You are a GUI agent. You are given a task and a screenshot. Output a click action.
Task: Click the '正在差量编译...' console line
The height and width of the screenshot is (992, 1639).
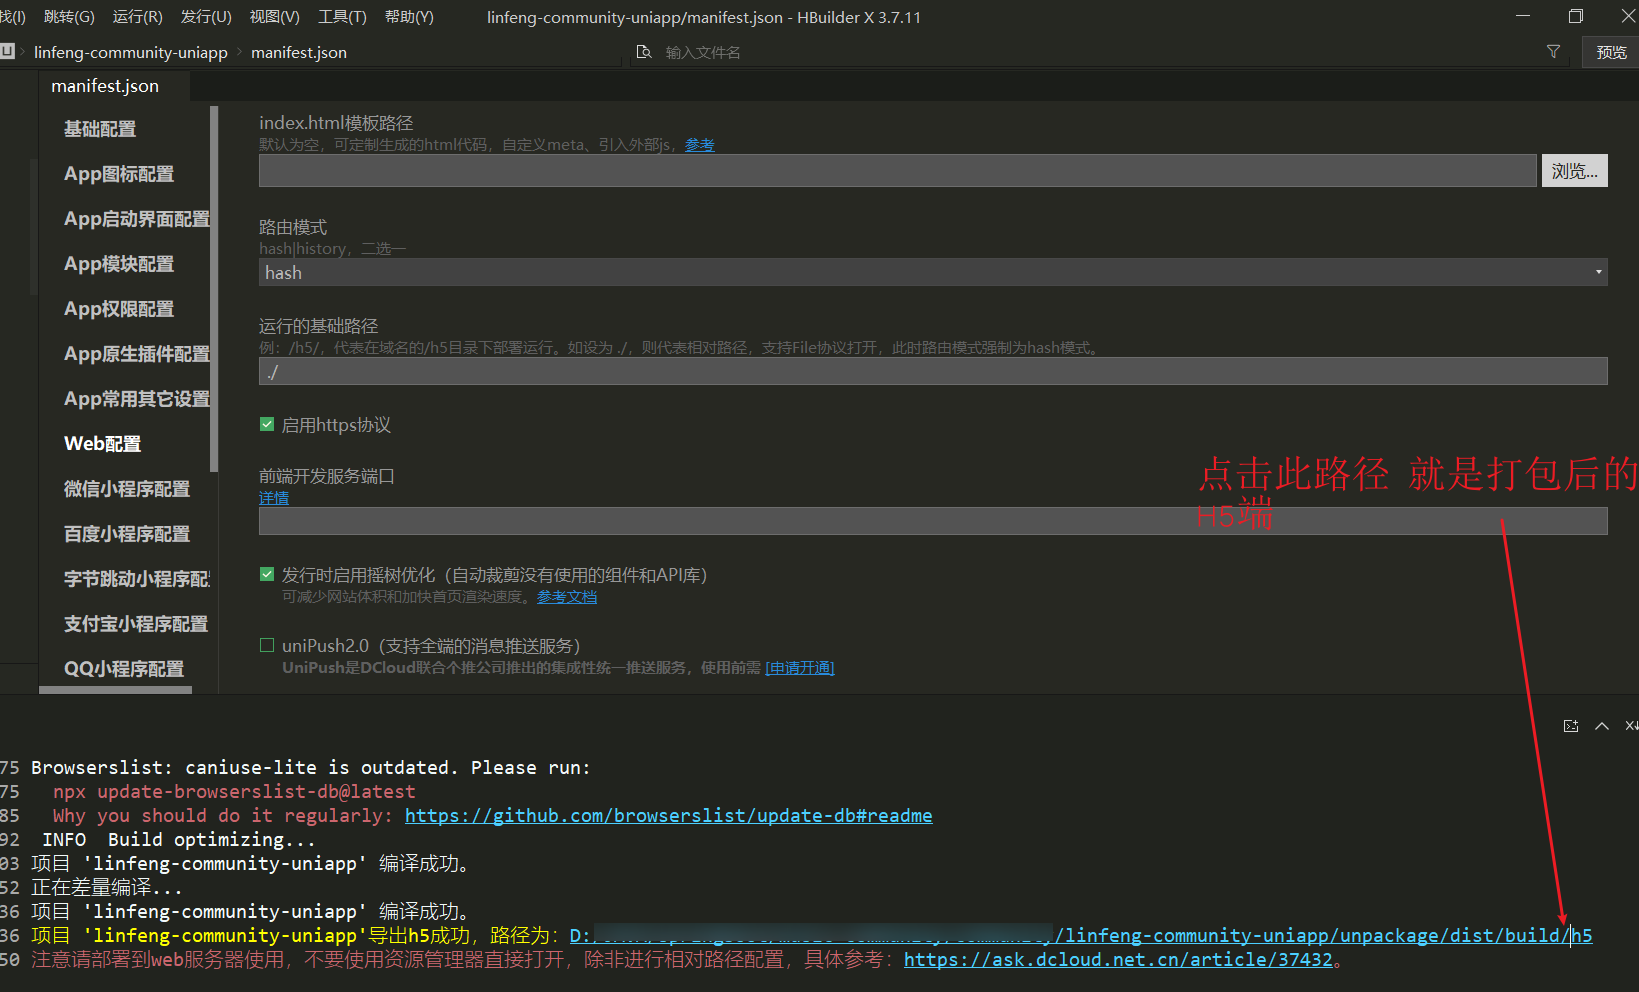click(107, 888)
